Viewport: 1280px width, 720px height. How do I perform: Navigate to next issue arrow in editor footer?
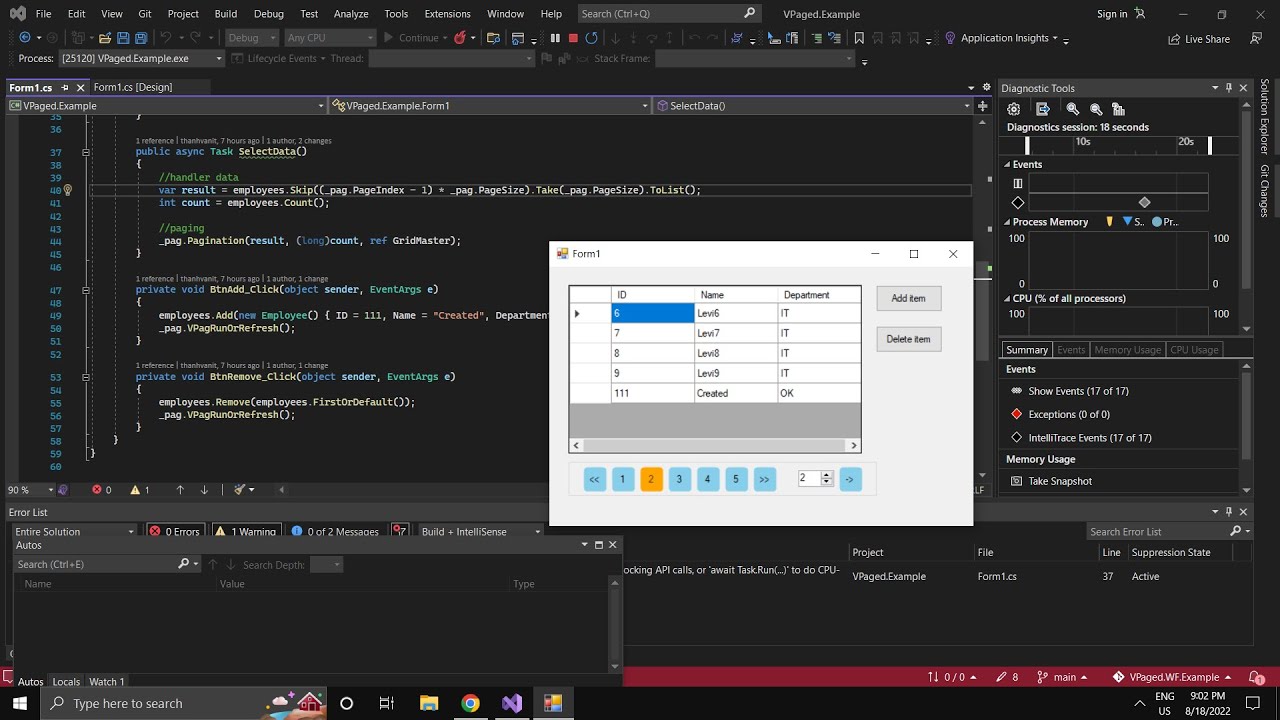204,490
